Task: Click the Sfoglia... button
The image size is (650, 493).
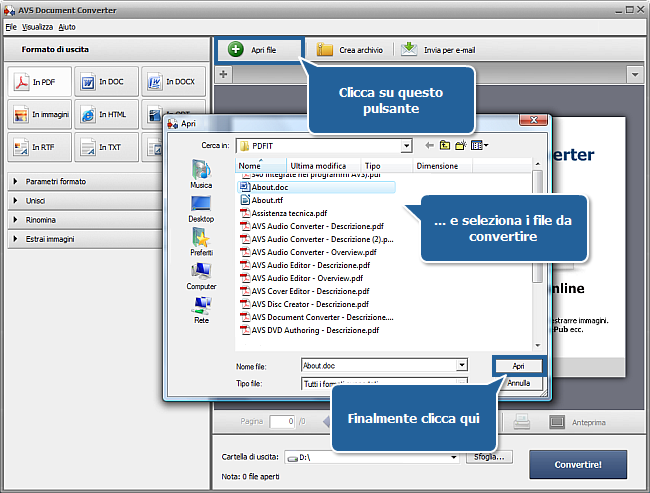Action: pyautogui.click(x=489, y=457)
